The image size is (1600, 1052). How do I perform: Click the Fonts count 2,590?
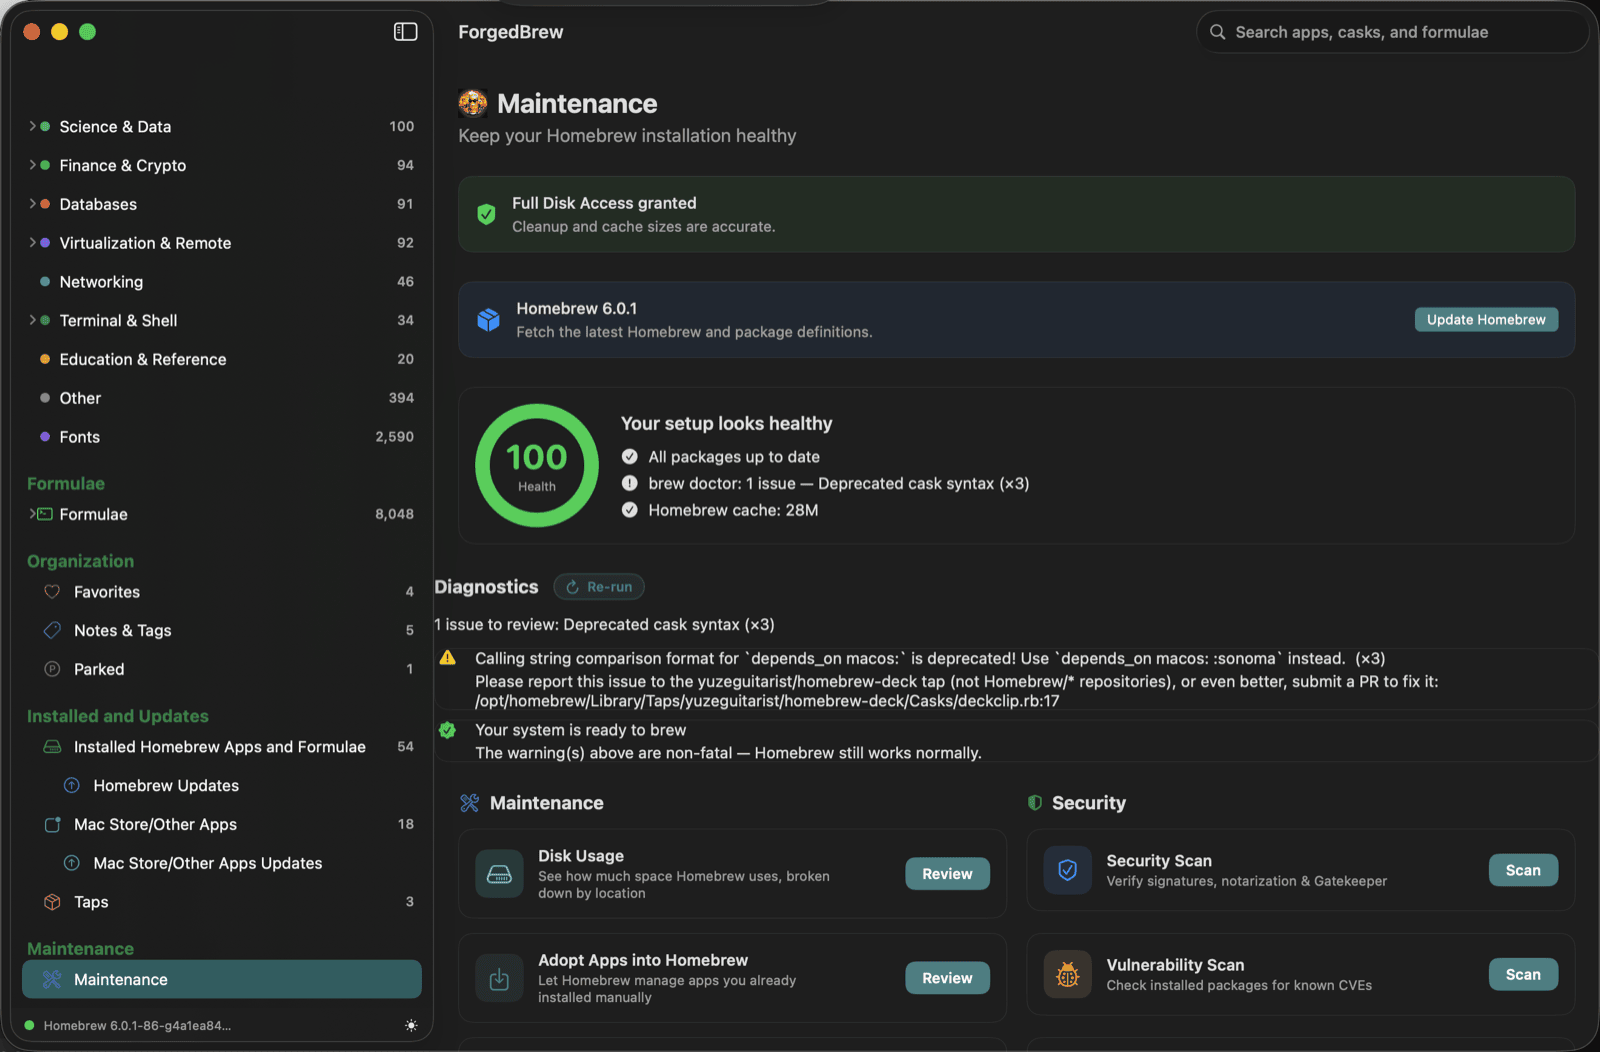(x=394, y=437)
